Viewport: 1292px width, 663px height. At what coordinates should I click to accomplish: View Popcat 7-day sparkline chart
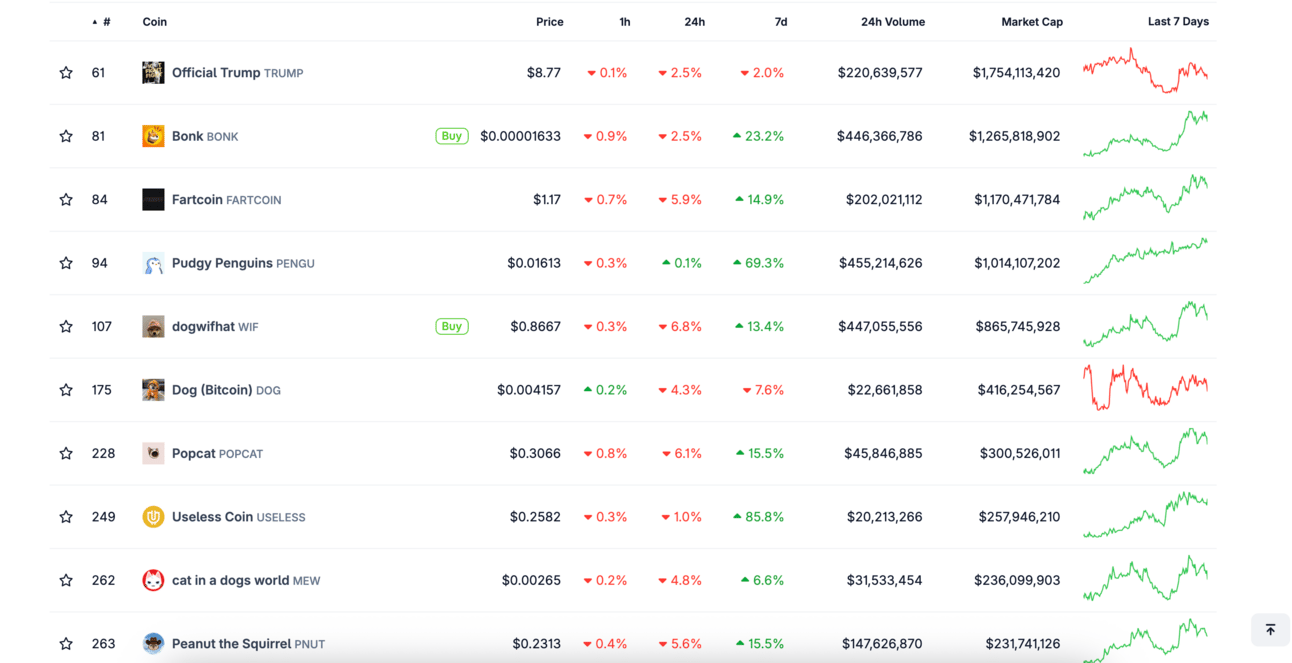click(x=1145, y=452)
